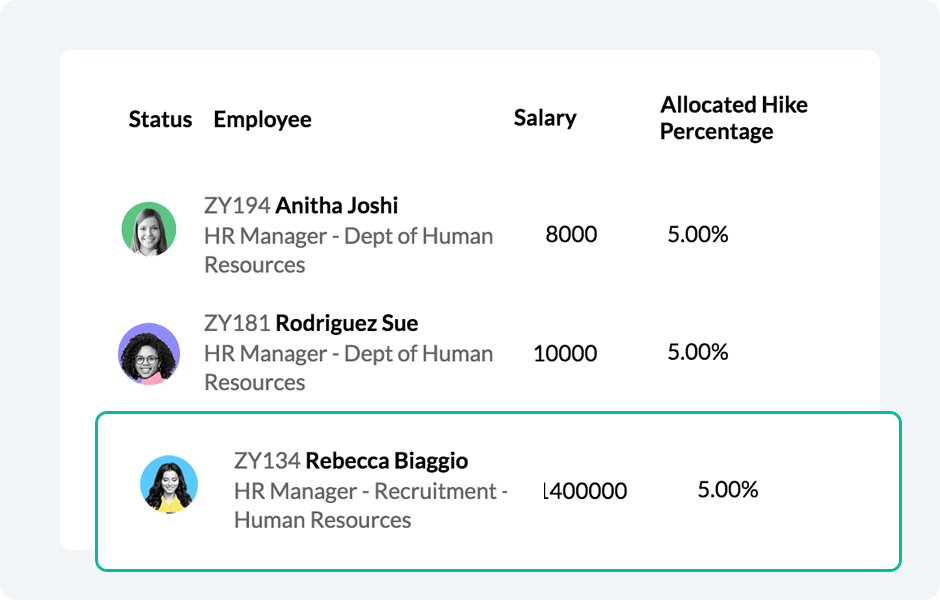This screenshot has width=940, height=600.
Task: Click the Salary column header
Action: tap(545, 118)
